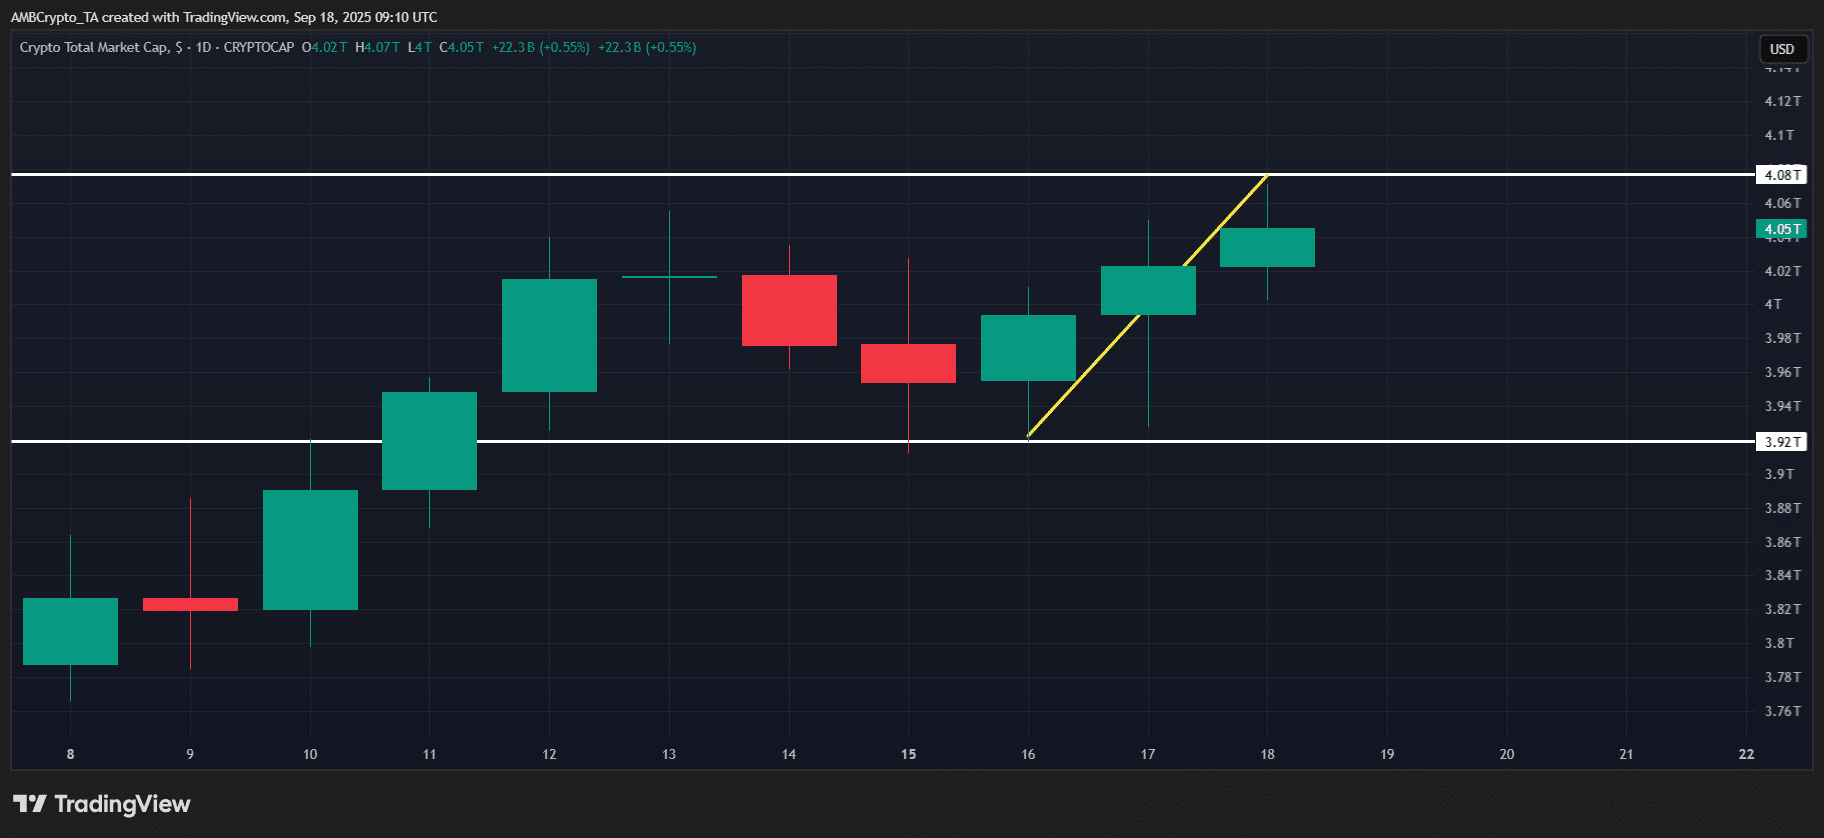The height and width of the screenshot is (838, 1824).
Task: Select the small red candle on the 9th
Action: (190, 604)
